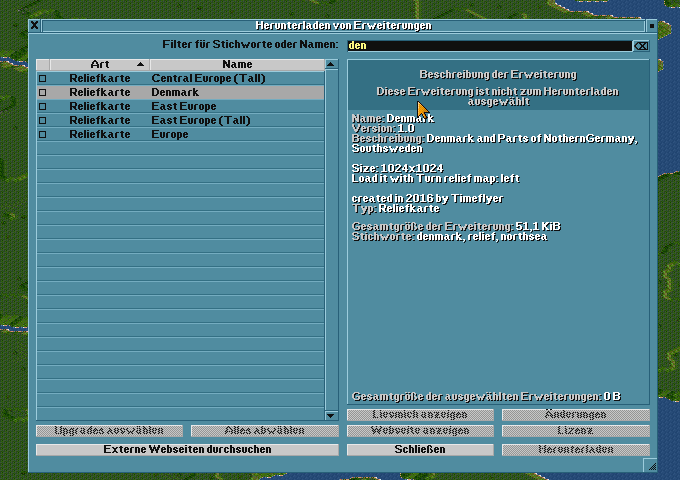
Task: Select the Denmark checkbox for download
Action: [x=42, y=92]
